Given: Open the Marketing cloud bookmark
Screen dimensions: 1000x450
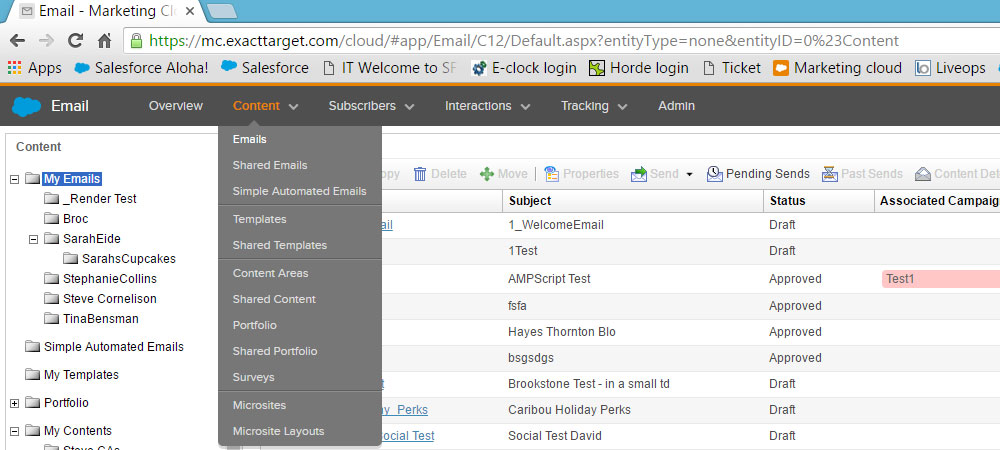Looking at the screenshot, I should (x=837, y=68).
